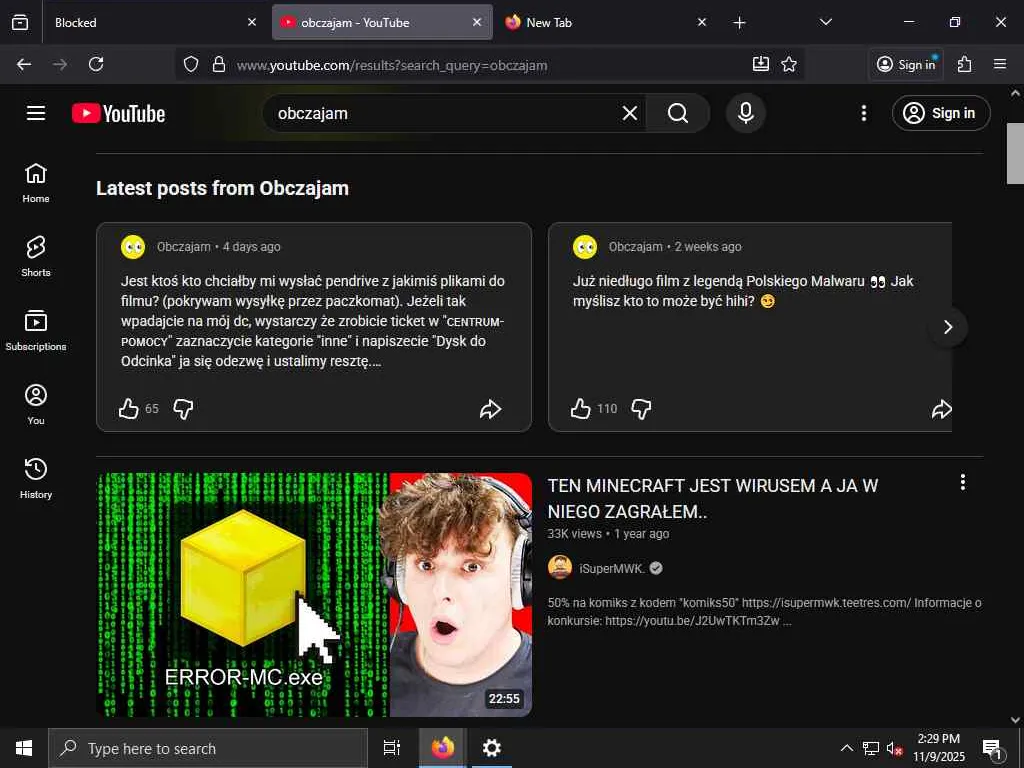This screenshot has height=768, width=1024.
Task: Click the site security padlock icon
Action: 219,64
